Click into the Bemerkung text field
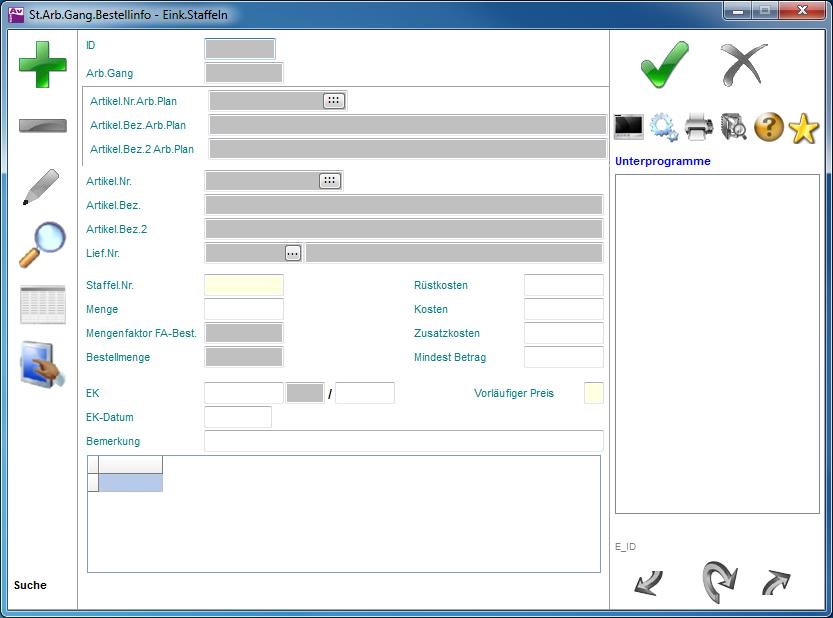 [x=403, y=441]
